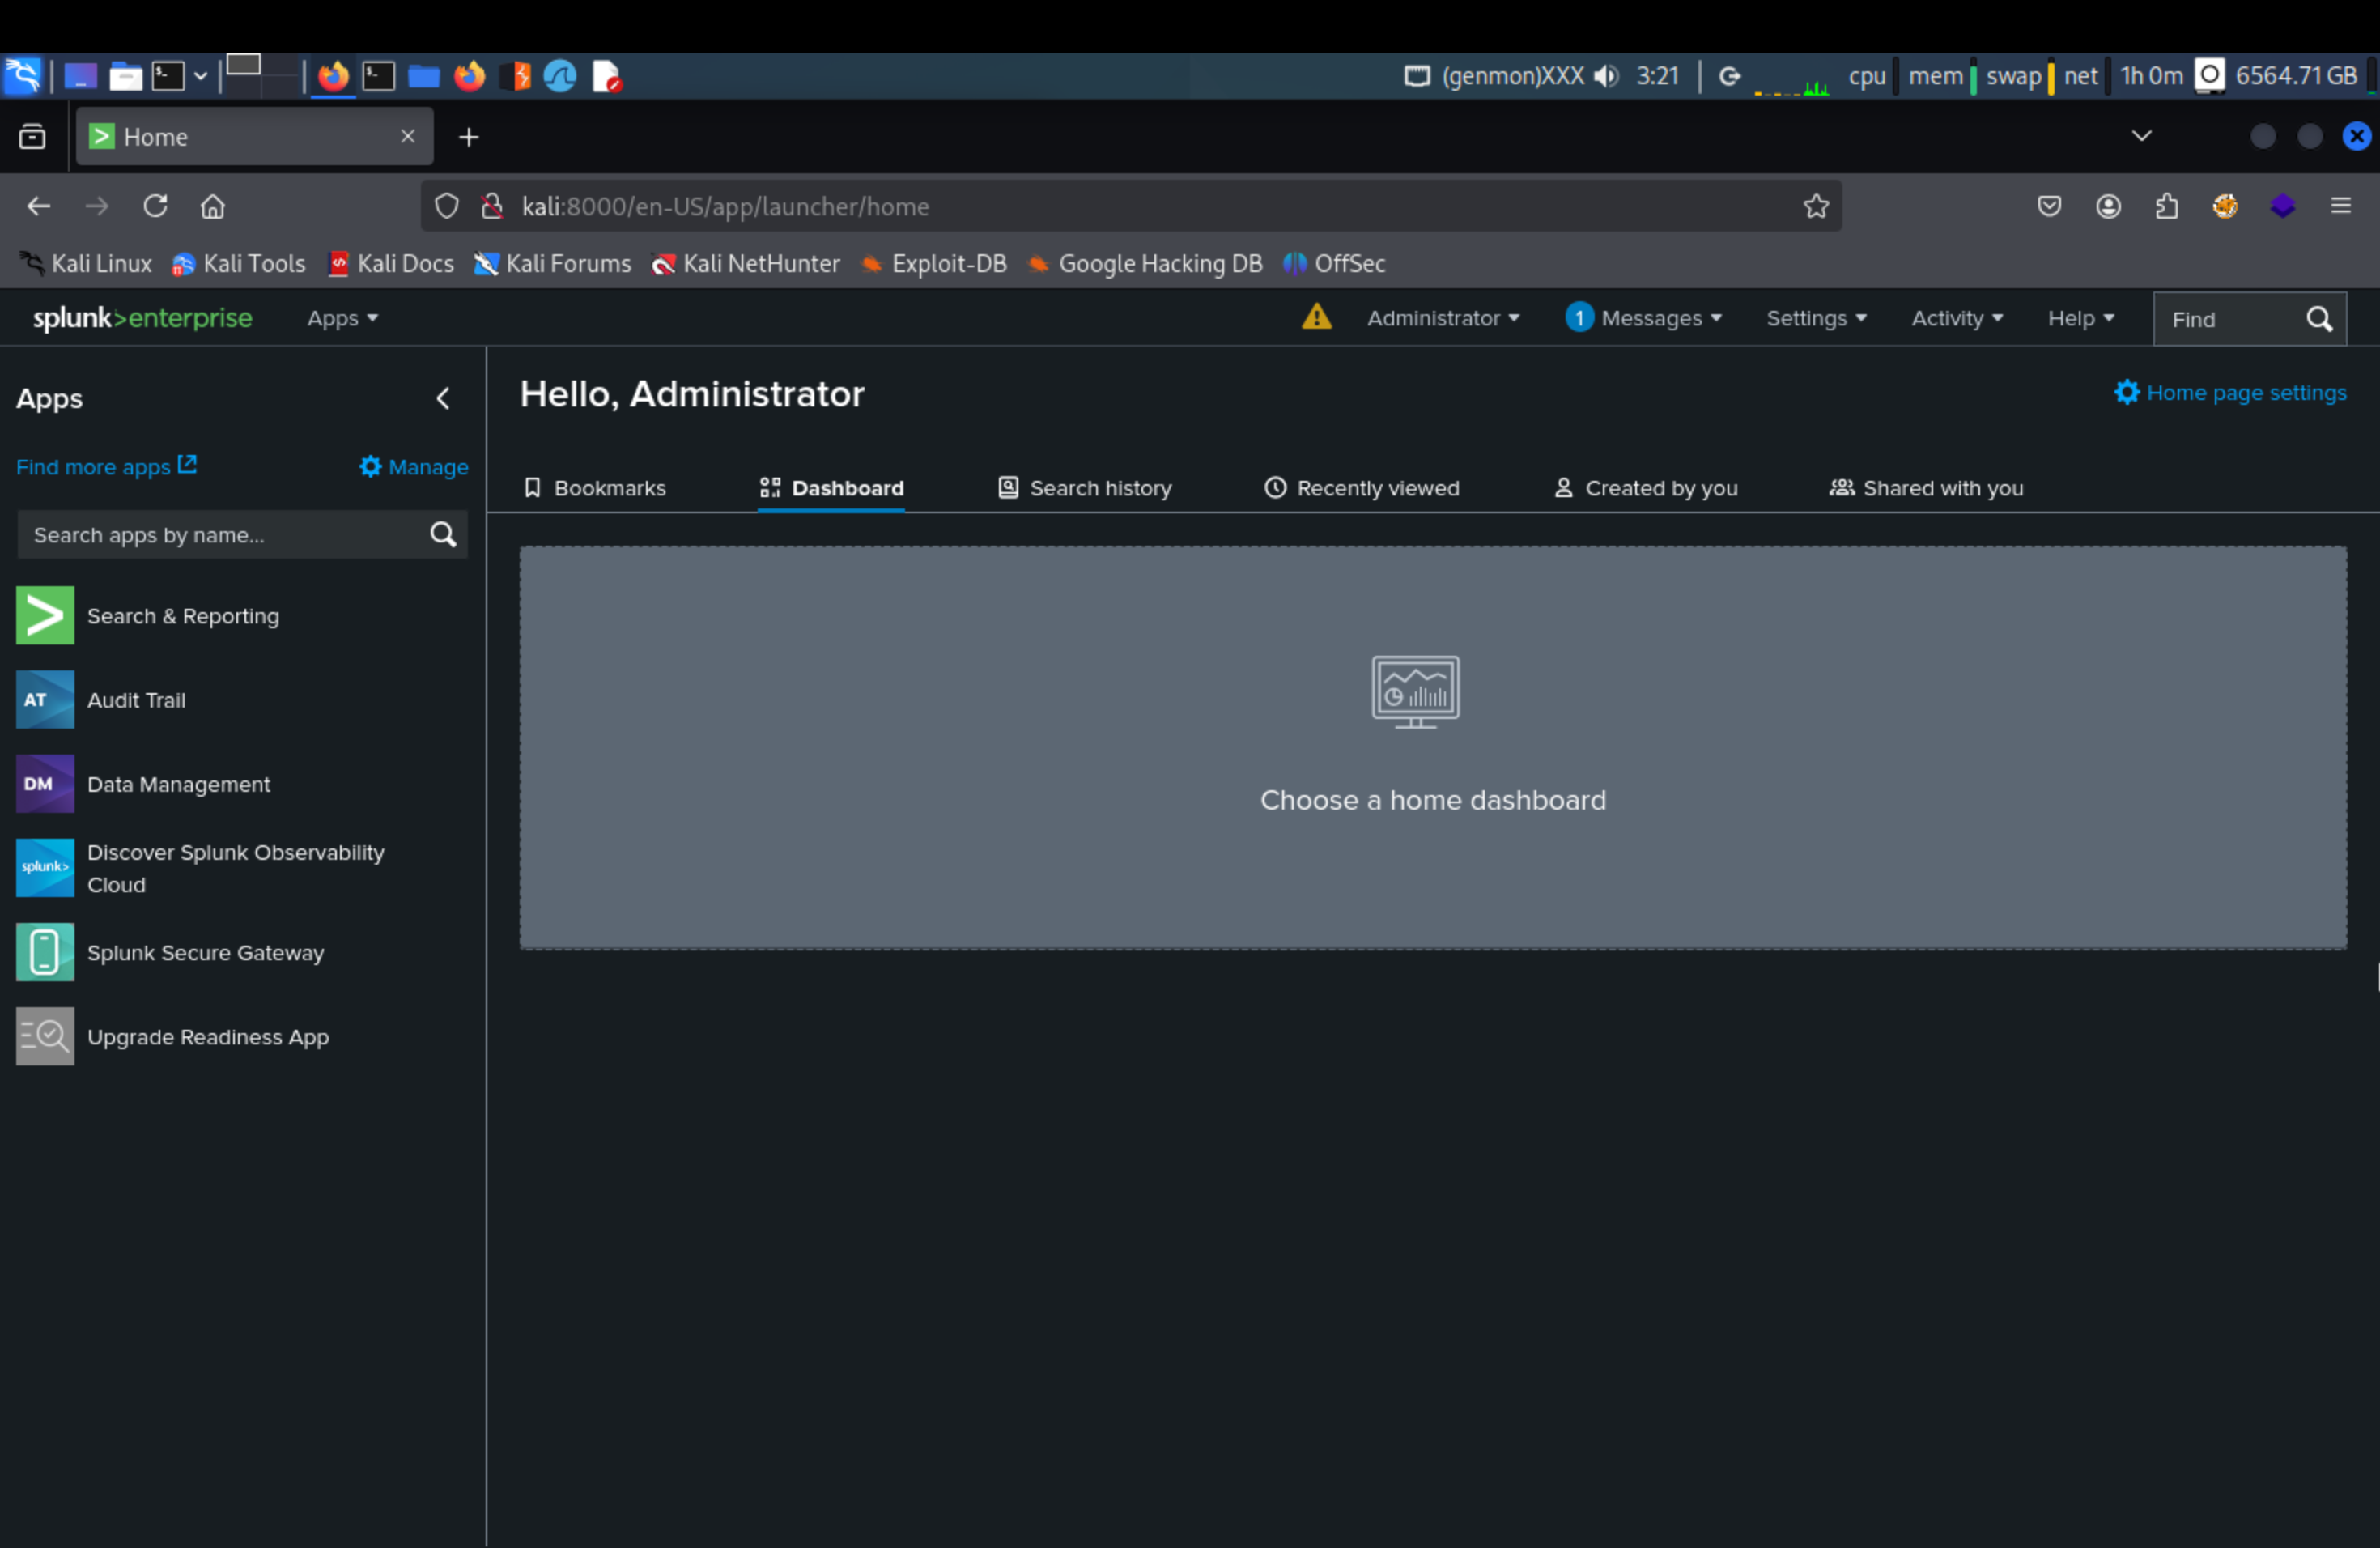Click the yellow warning triangle icon
The width and height of the screenshot is (2380, 1548).
click(1316, 318)
